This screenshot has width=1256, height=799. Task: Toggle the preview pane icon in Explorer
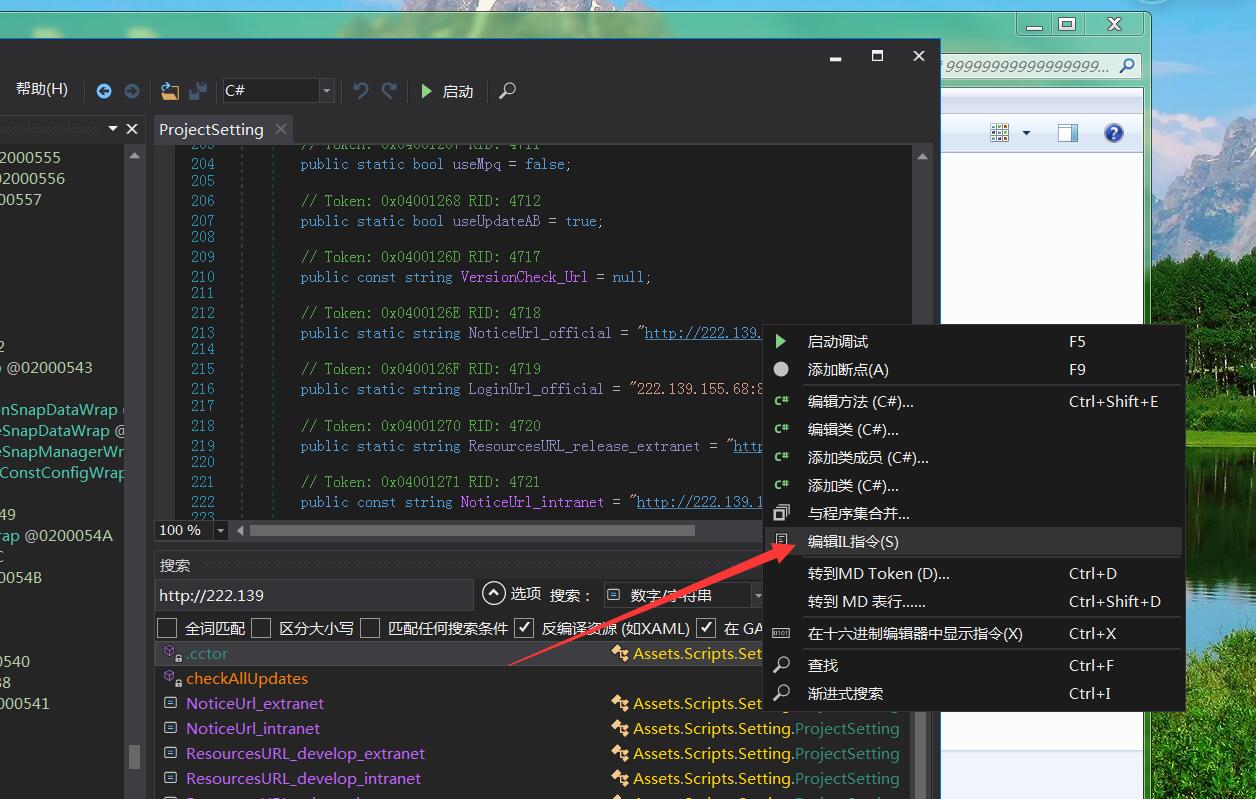tap(1067, 133)
